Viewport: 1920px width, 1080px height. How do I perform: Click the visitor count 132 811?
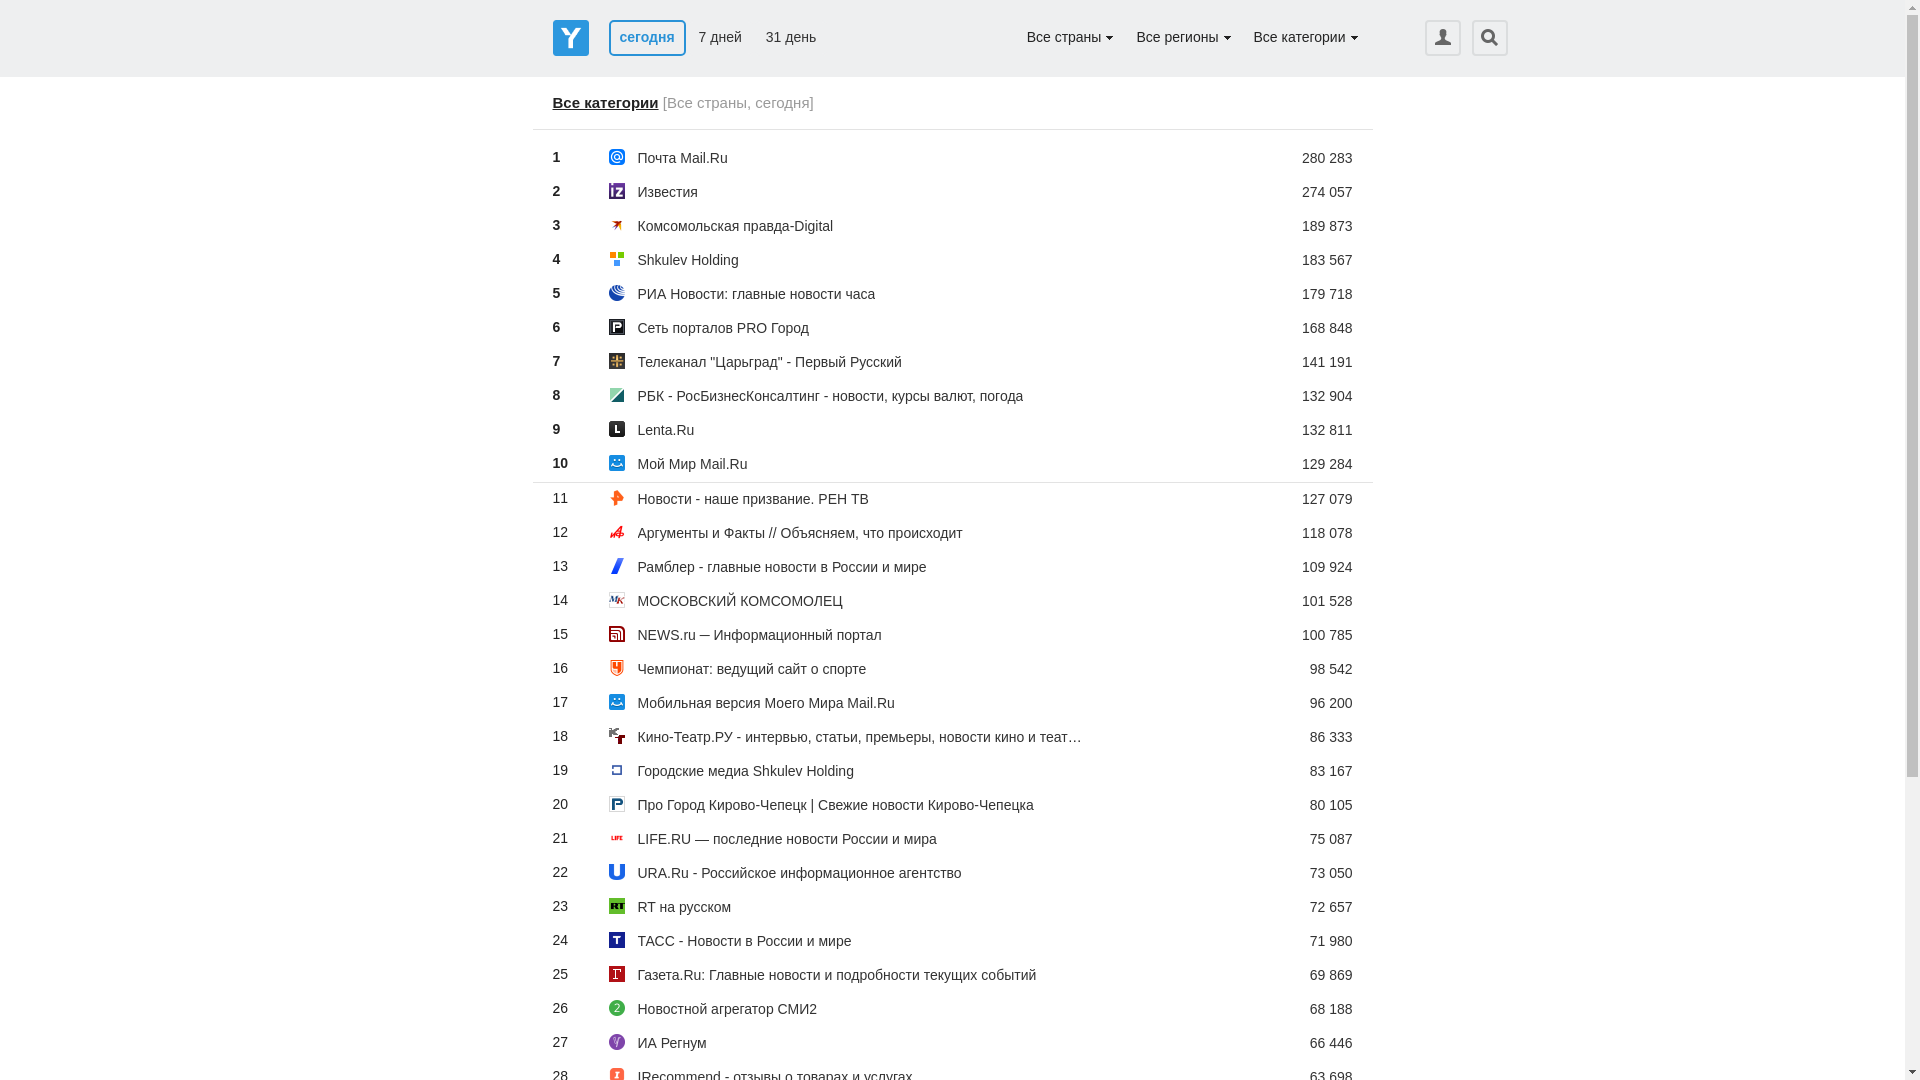1327,430
